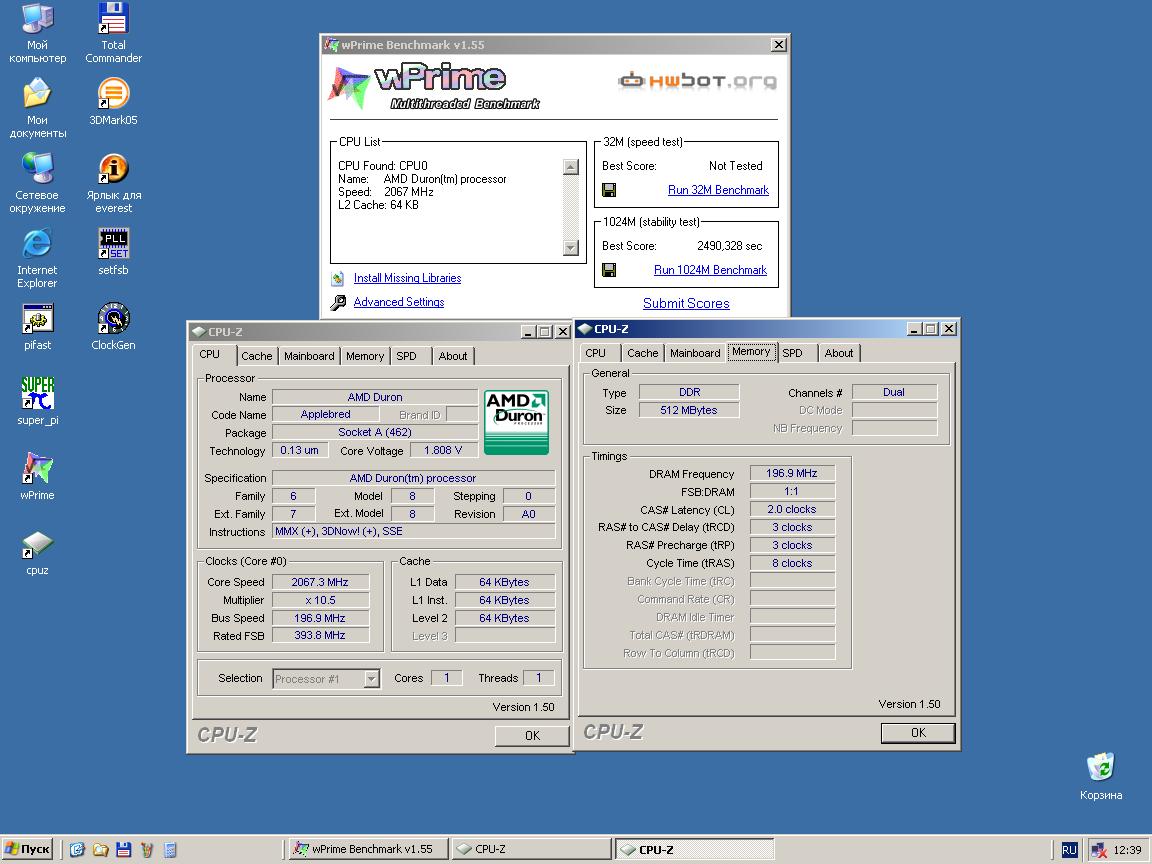This screenshot has width=1152, height=864.
Task: Open Mainboard tab in right CPU-Z window
Action: click(695, 353)
